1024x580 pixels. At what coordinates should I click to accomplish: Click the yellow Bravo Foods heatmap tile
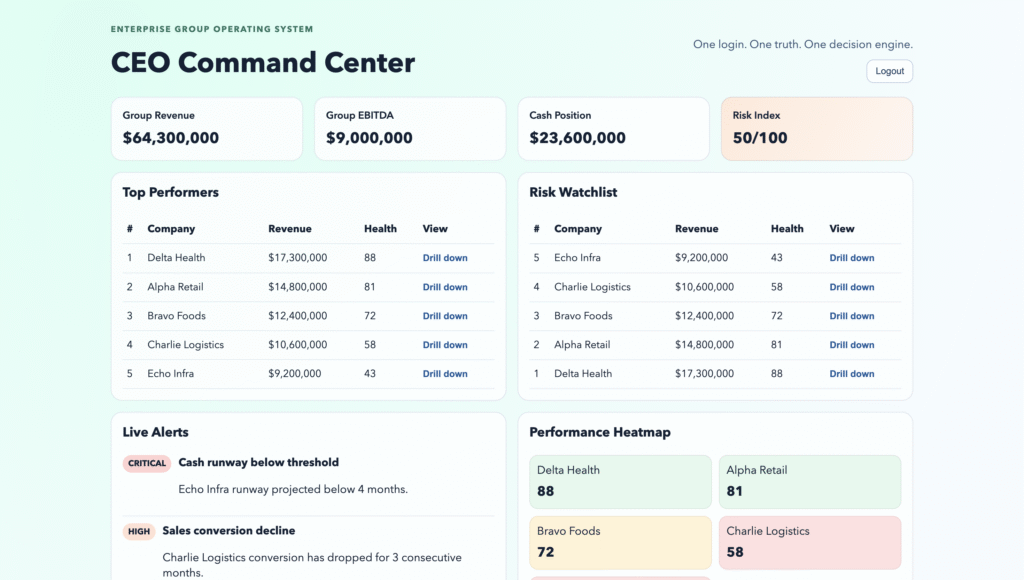pos(619,543)
